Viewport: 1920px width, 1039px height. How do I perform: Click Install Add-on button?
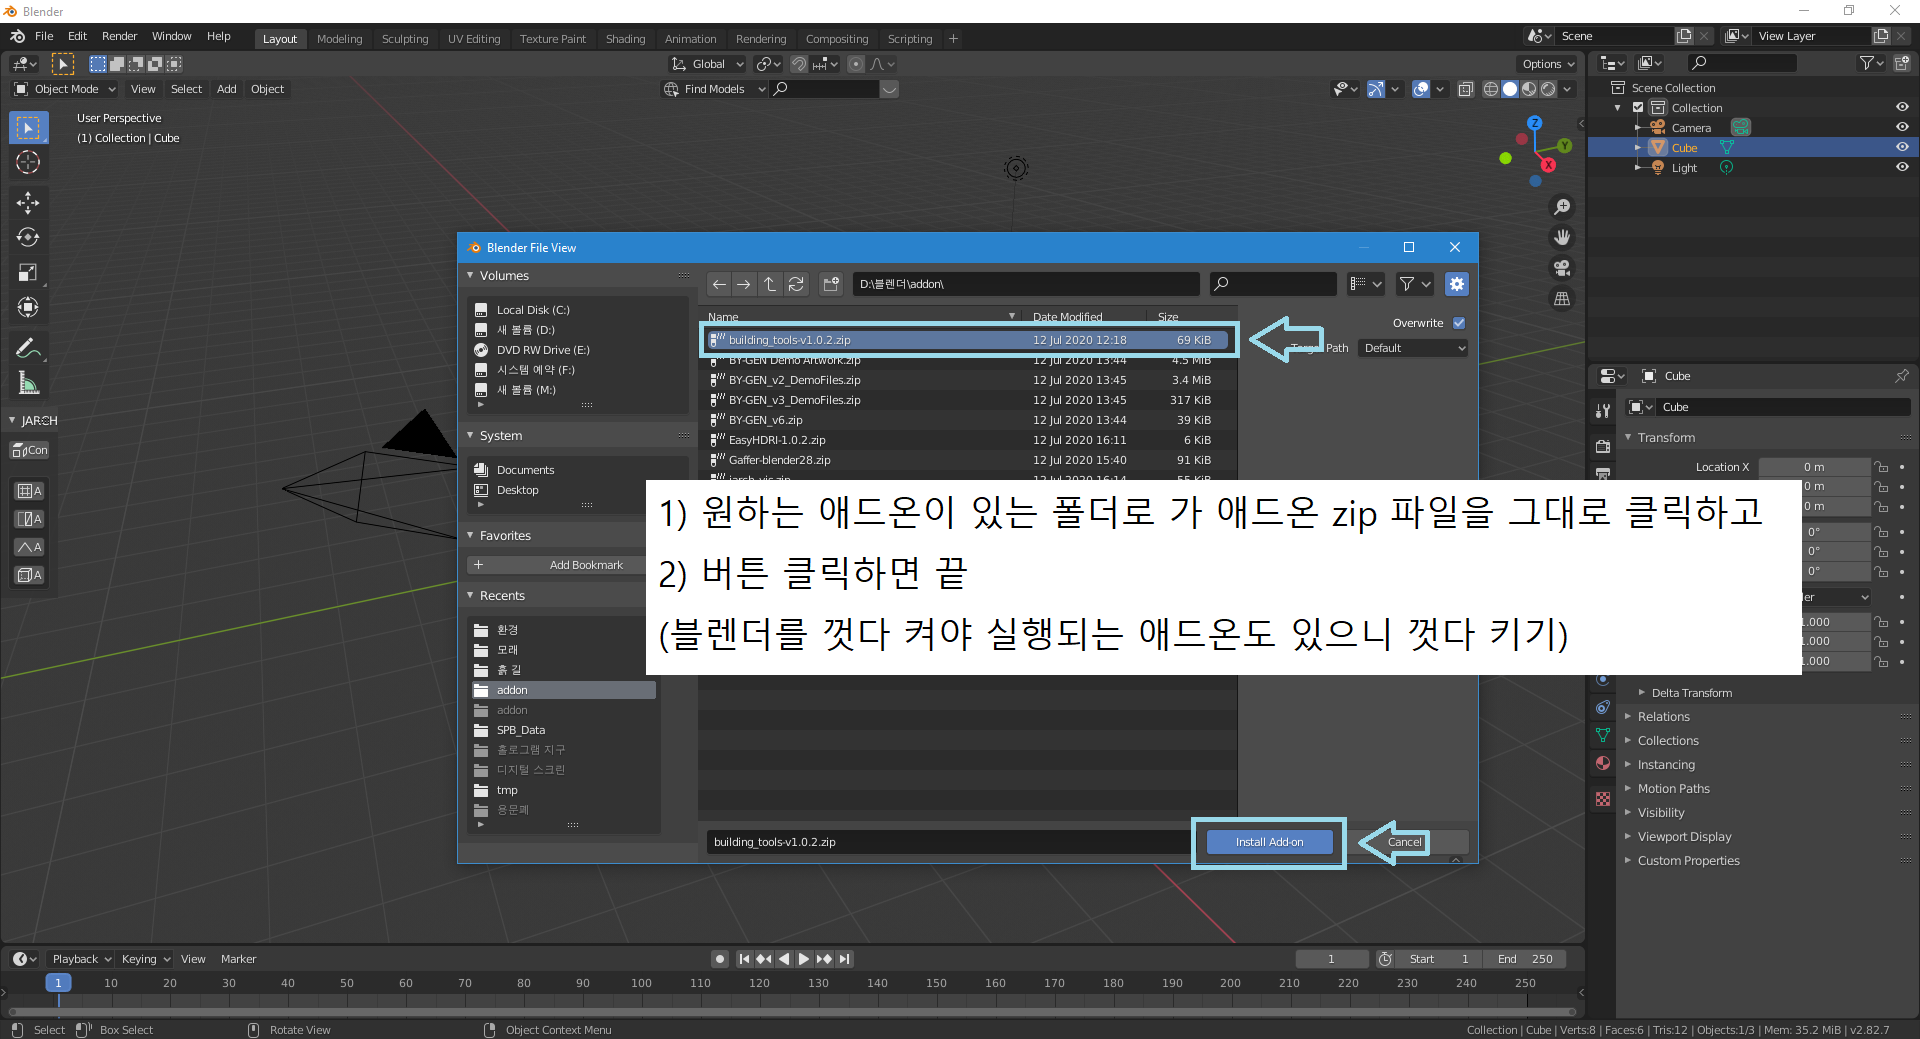pos(1269,842)
